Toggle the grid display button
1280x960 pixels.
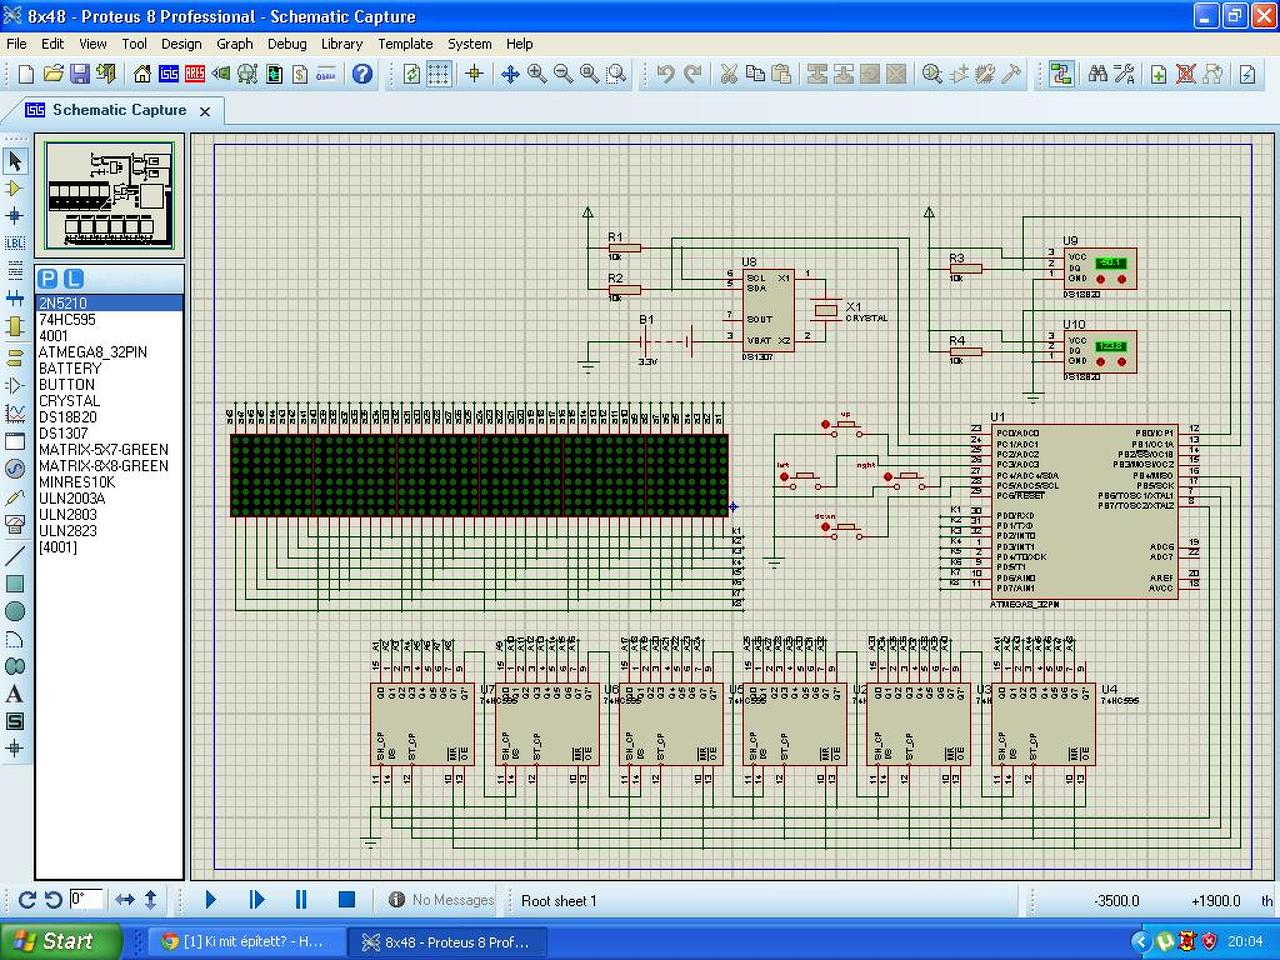pos(438,74)
